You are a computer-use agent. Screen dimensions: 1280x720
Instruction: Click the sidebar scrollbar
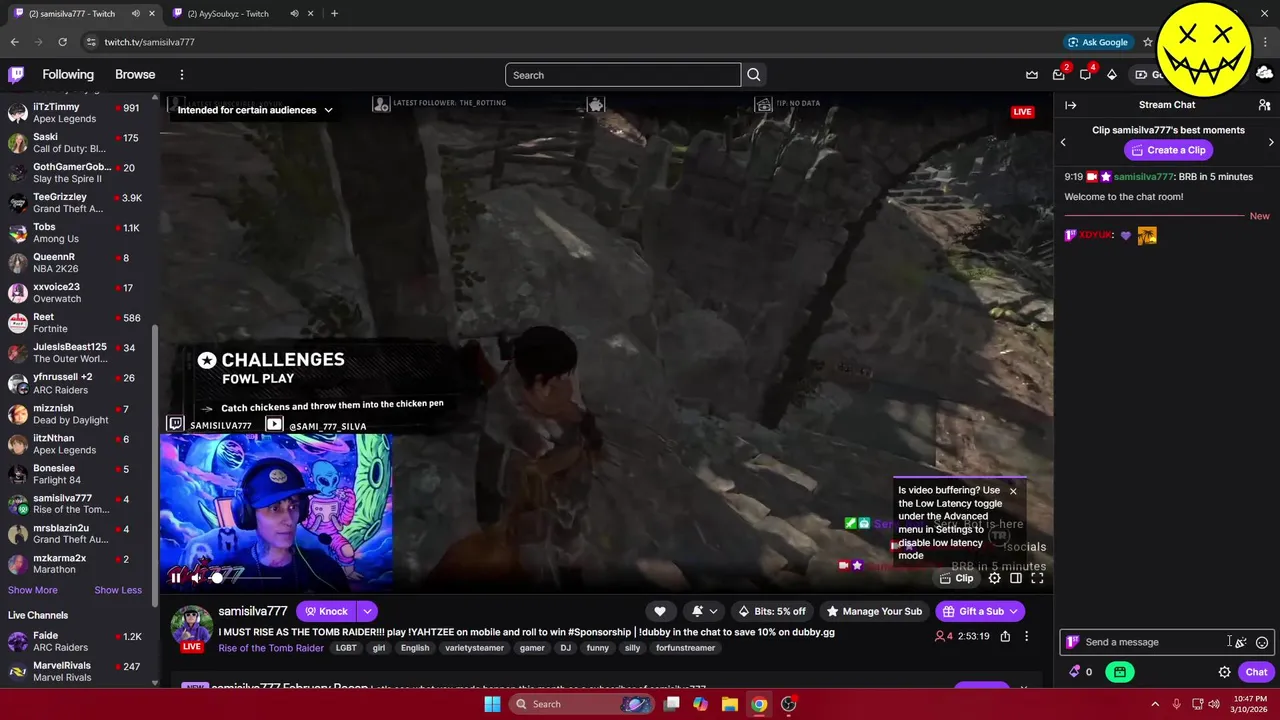pyautogui.click(x=155, y=465)
